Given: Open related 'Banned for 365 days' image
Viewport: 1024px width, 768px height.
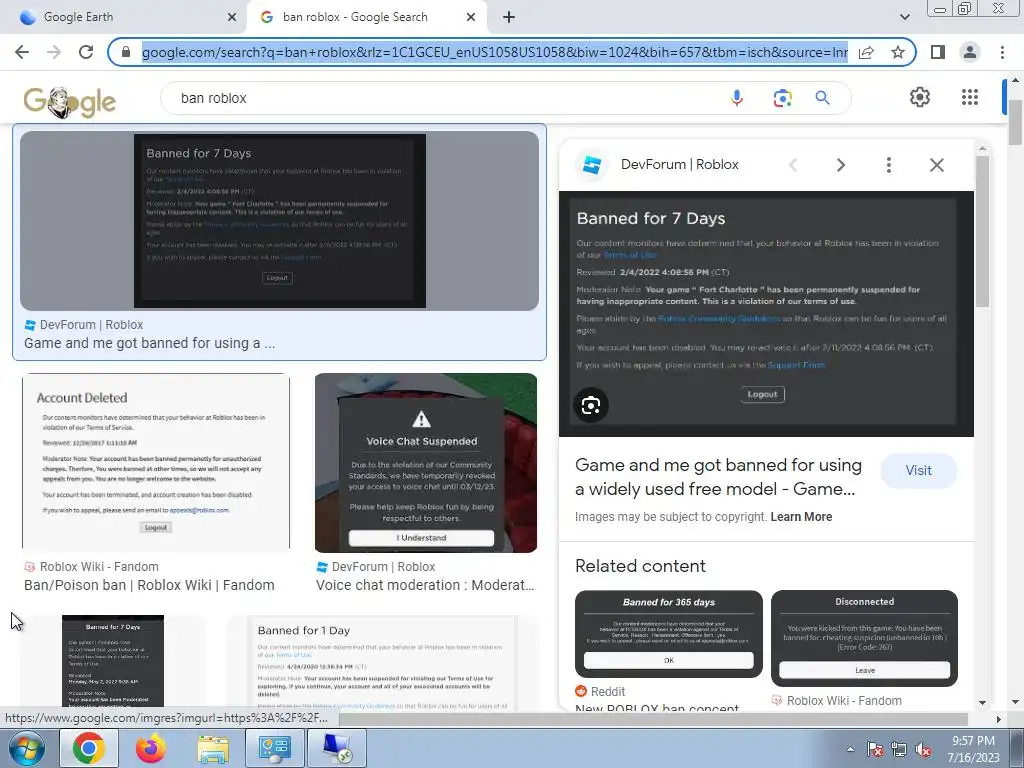Looking at the screenshot, I should pos(669,634).
